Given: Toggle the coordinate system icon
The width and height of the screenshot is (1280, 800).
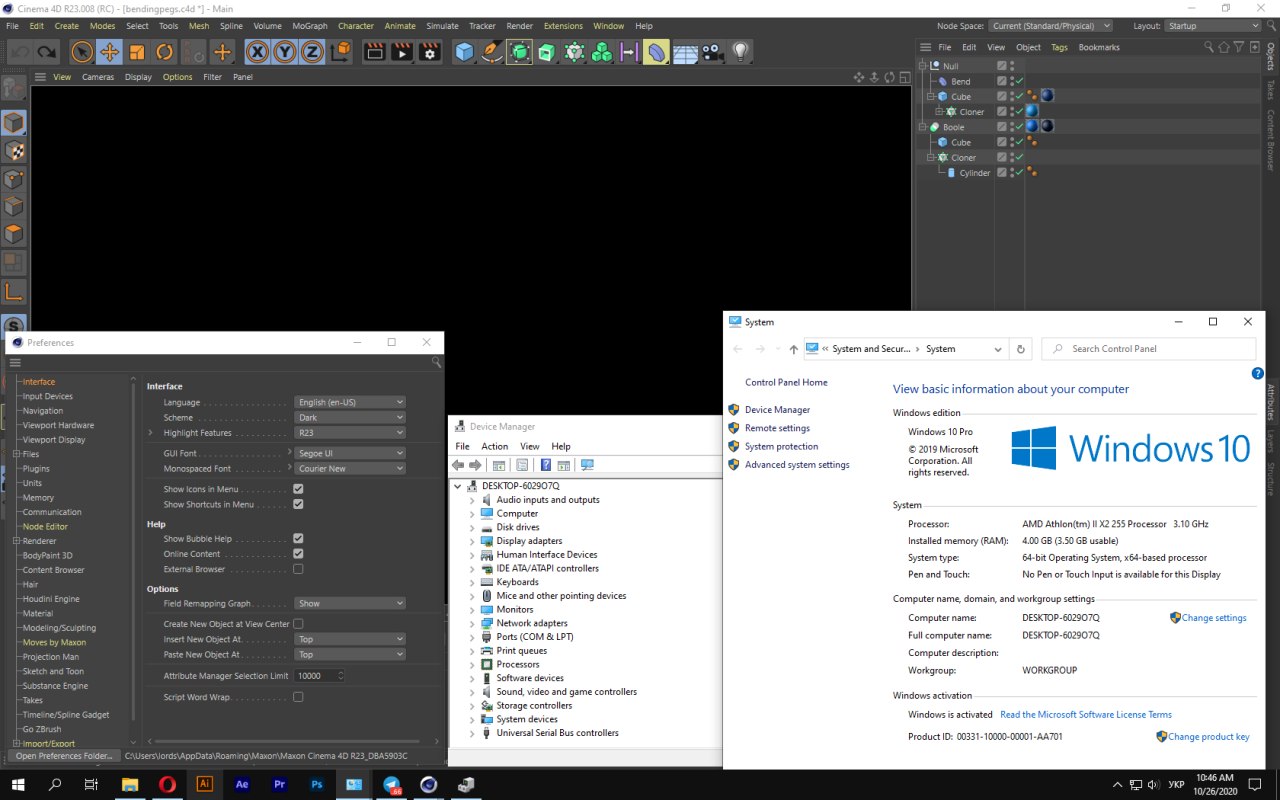Looking at the screenshot, I should [x=341, y=52].
